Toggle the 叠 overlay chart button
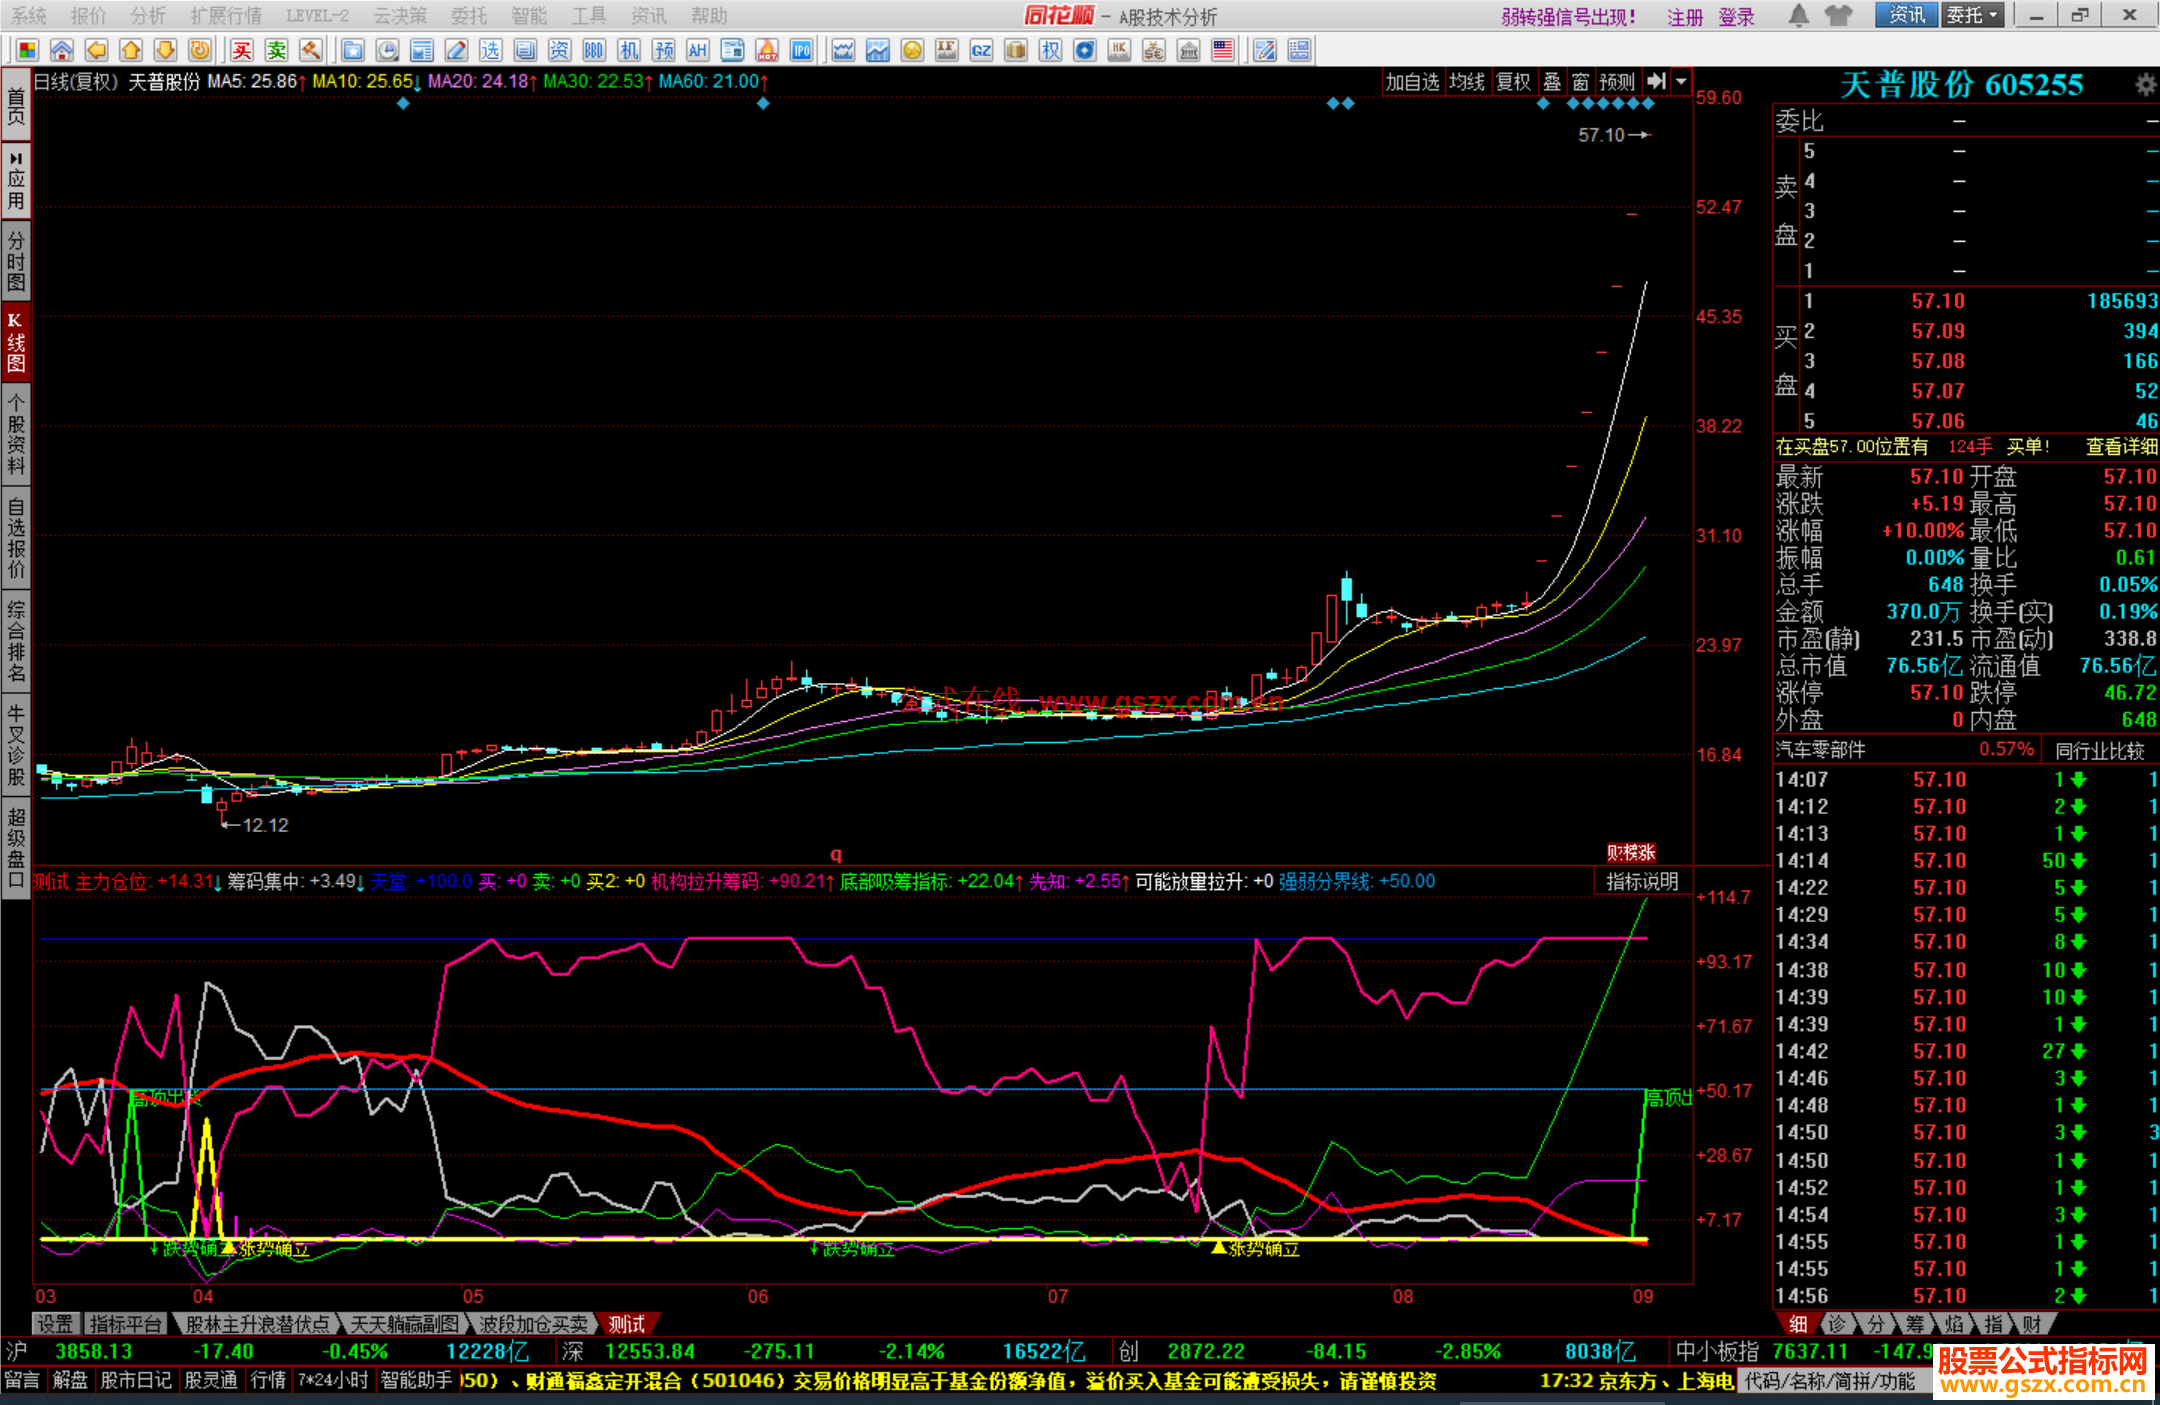The width and height of the screenshot is (2160, 1405). (x=1552, y=82)
